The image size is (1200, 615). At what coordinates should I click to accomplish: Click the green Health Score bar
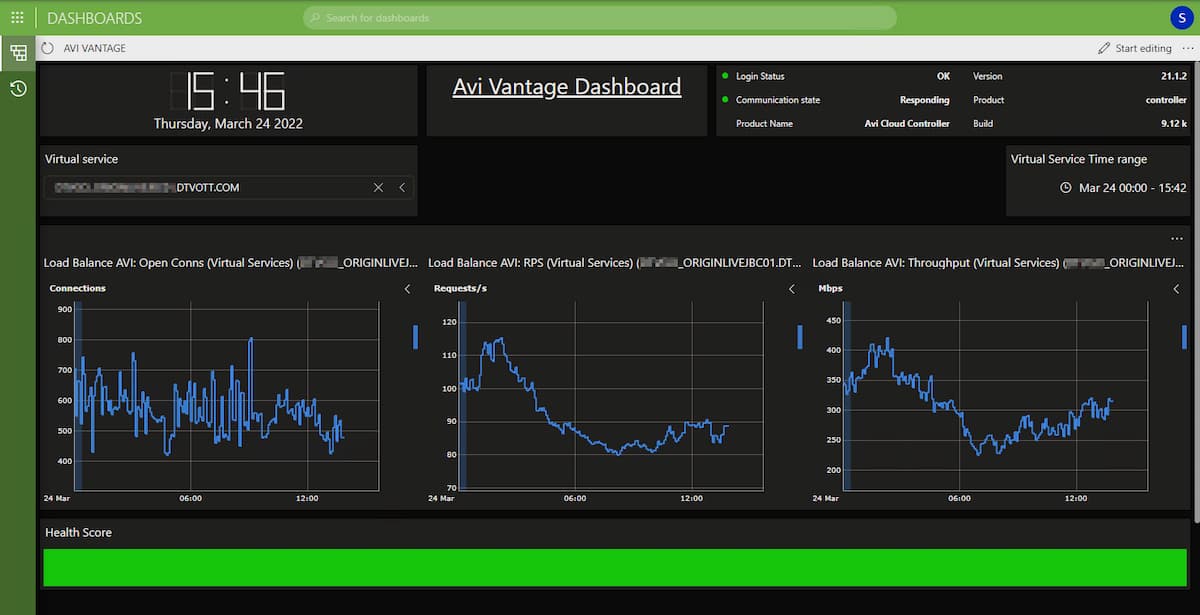(615, 567)
